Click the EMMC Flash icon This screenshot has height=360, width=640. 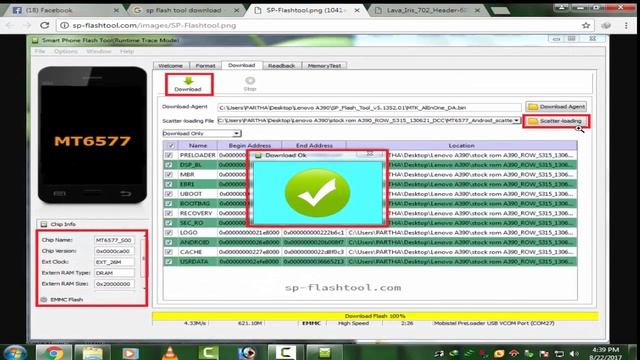(44, 300)
